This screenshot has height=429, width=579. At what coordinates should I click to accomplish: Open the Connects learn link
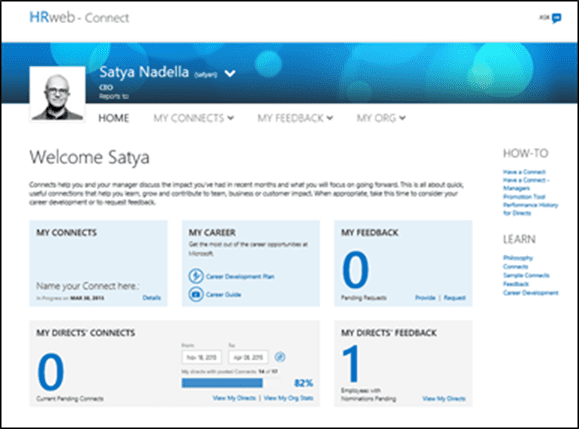click(515, 267)
